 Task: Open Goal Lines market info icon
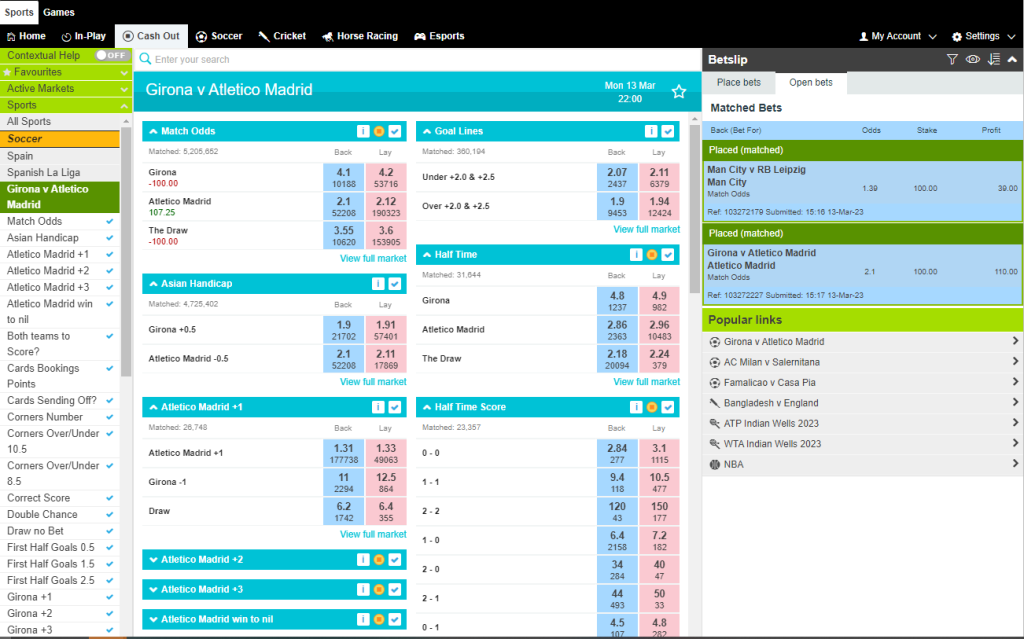coord(651,131)
